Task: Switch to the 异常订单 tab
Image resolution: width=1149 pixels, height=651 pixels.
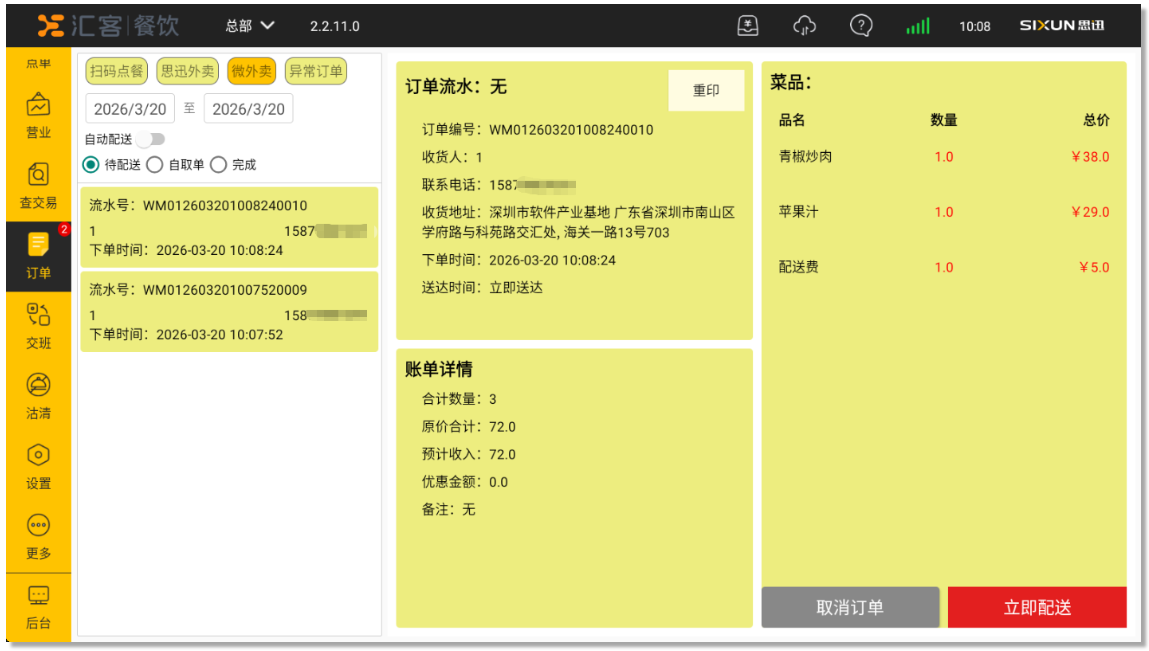Action: [x=315, y=71]
